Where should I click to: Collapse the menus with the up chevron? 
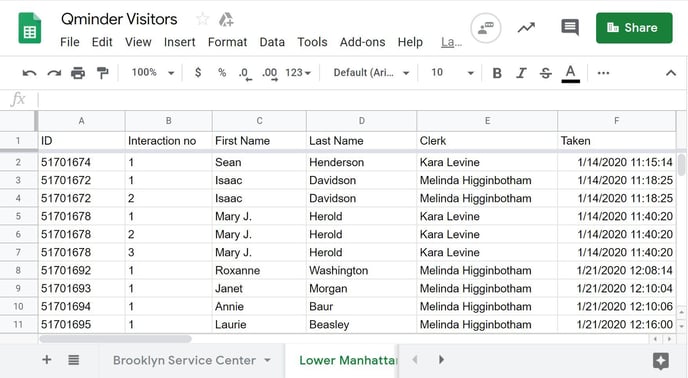[x=670, y=73]
